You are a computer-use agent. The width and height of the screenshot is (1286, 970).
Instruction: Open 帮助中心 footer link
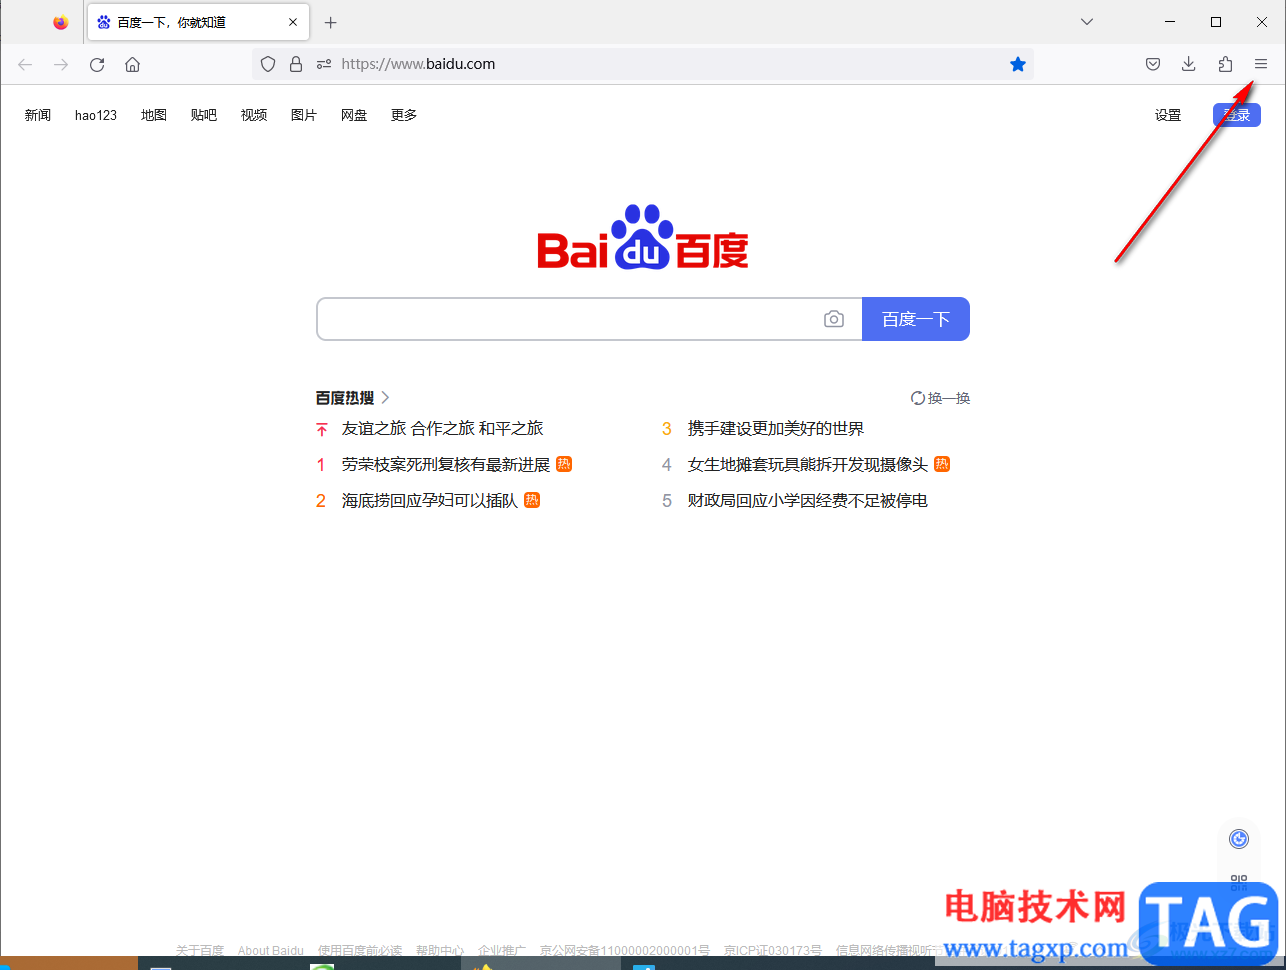click(x=440, y=950)
